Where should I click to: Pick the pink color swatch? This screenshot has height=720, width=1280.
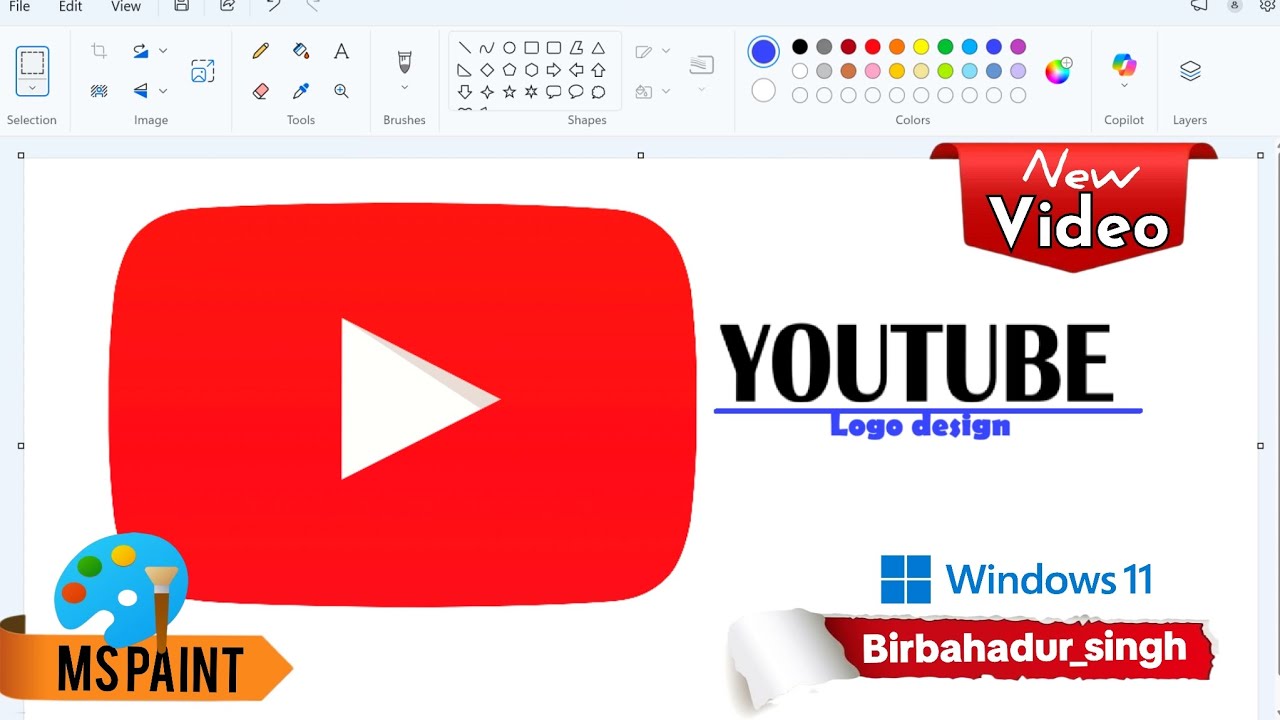pyautogui.click(x=873, y=71)
